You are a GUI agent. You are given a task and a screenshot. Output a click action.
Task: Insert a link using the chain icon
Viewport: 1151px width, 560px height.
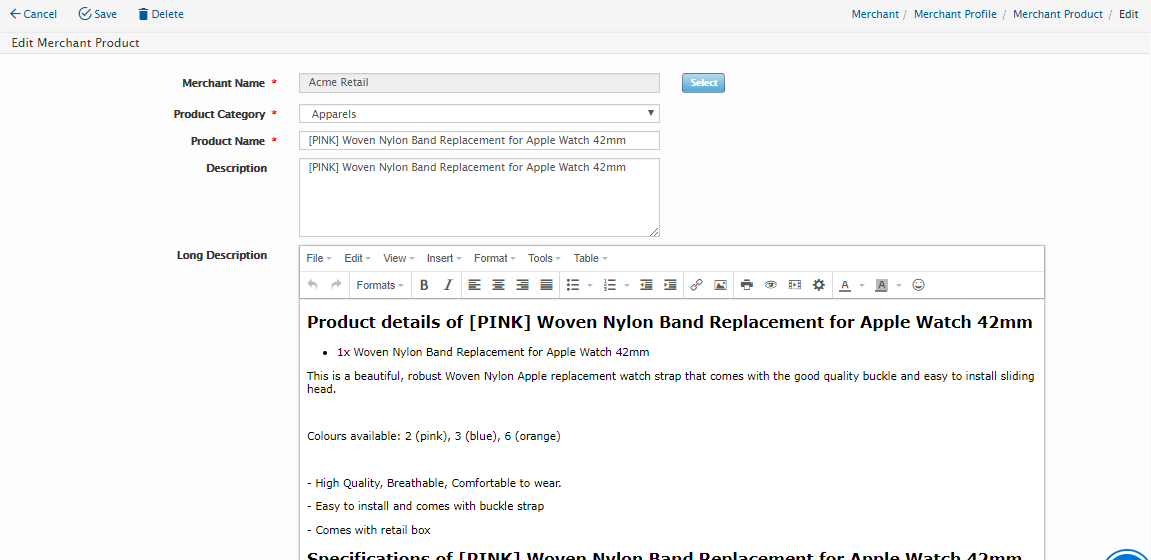pyautogui.click(x=696, y=285)
